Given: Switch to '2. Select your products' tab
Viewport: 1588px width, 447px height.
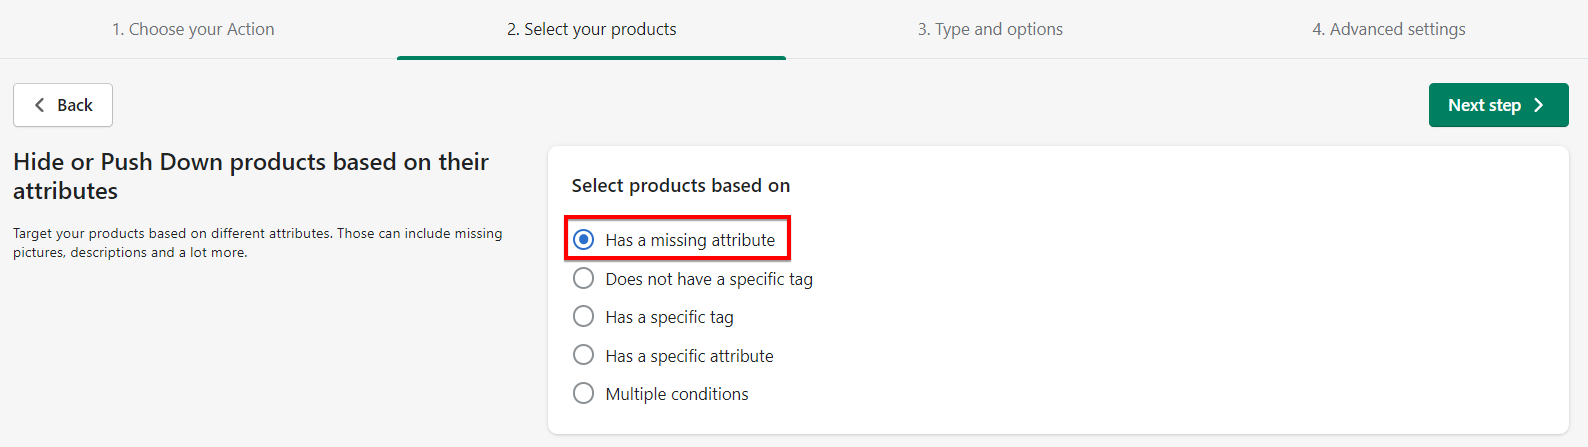Looking at the screenshot, I should 591,29.
